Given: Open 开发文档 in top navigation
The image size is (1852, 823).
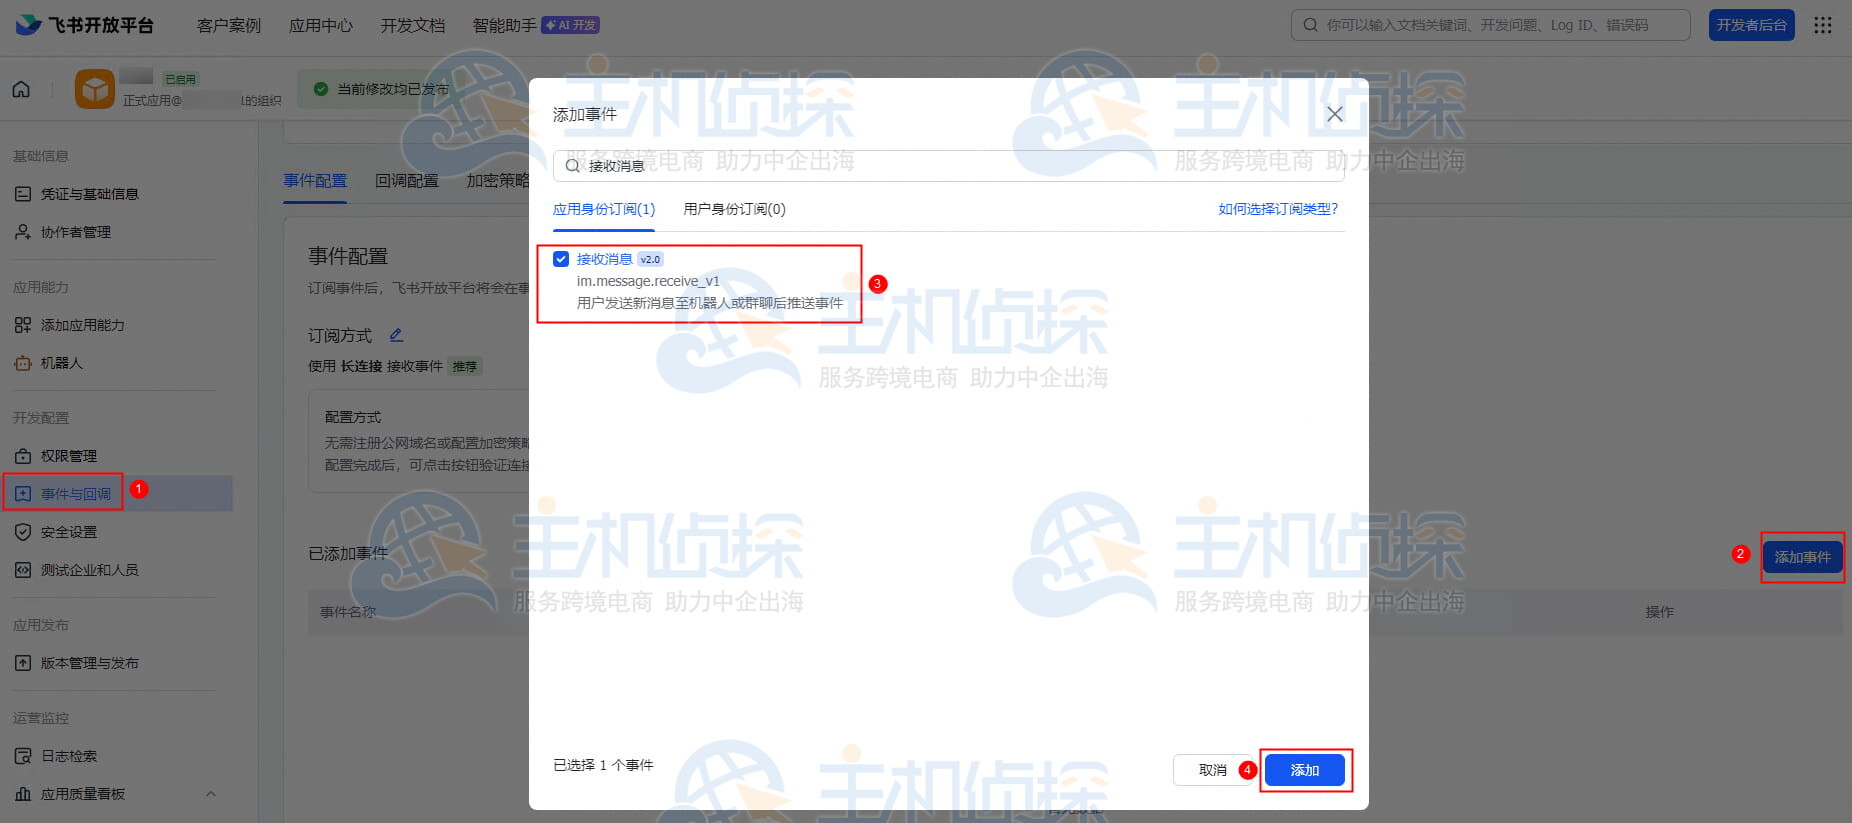Looking at the screenshot, I should (x=413, y=25).
